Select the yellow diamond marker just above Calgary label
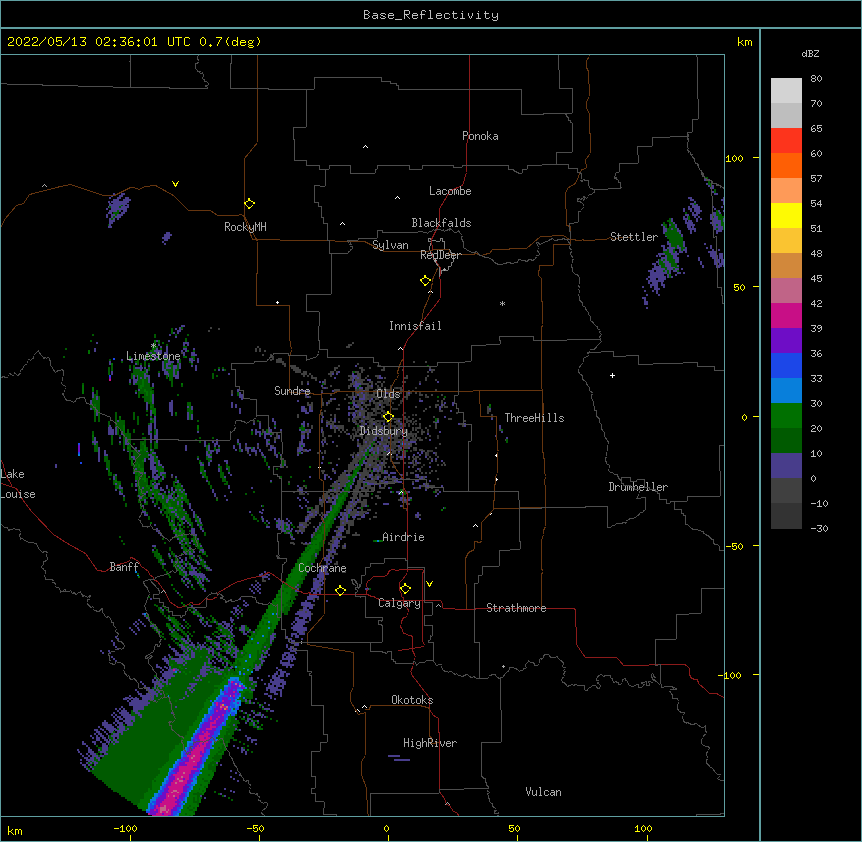Viewport: 862px width, 842px height. 405,588
